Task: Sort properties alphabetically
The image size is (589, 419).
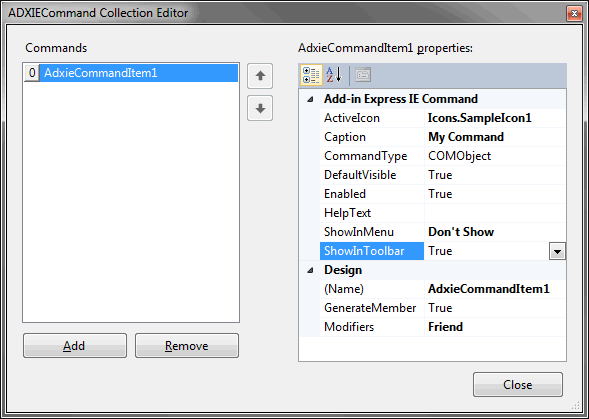Action: (334, 75)
